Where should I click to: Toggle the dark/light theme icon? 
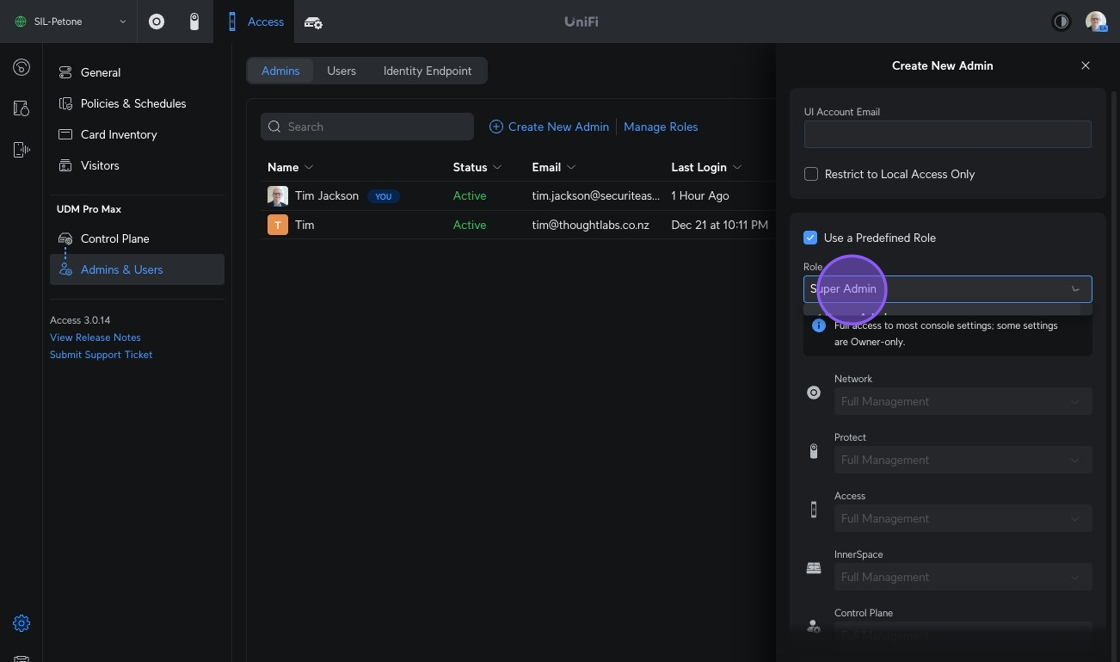(1061, 21)
